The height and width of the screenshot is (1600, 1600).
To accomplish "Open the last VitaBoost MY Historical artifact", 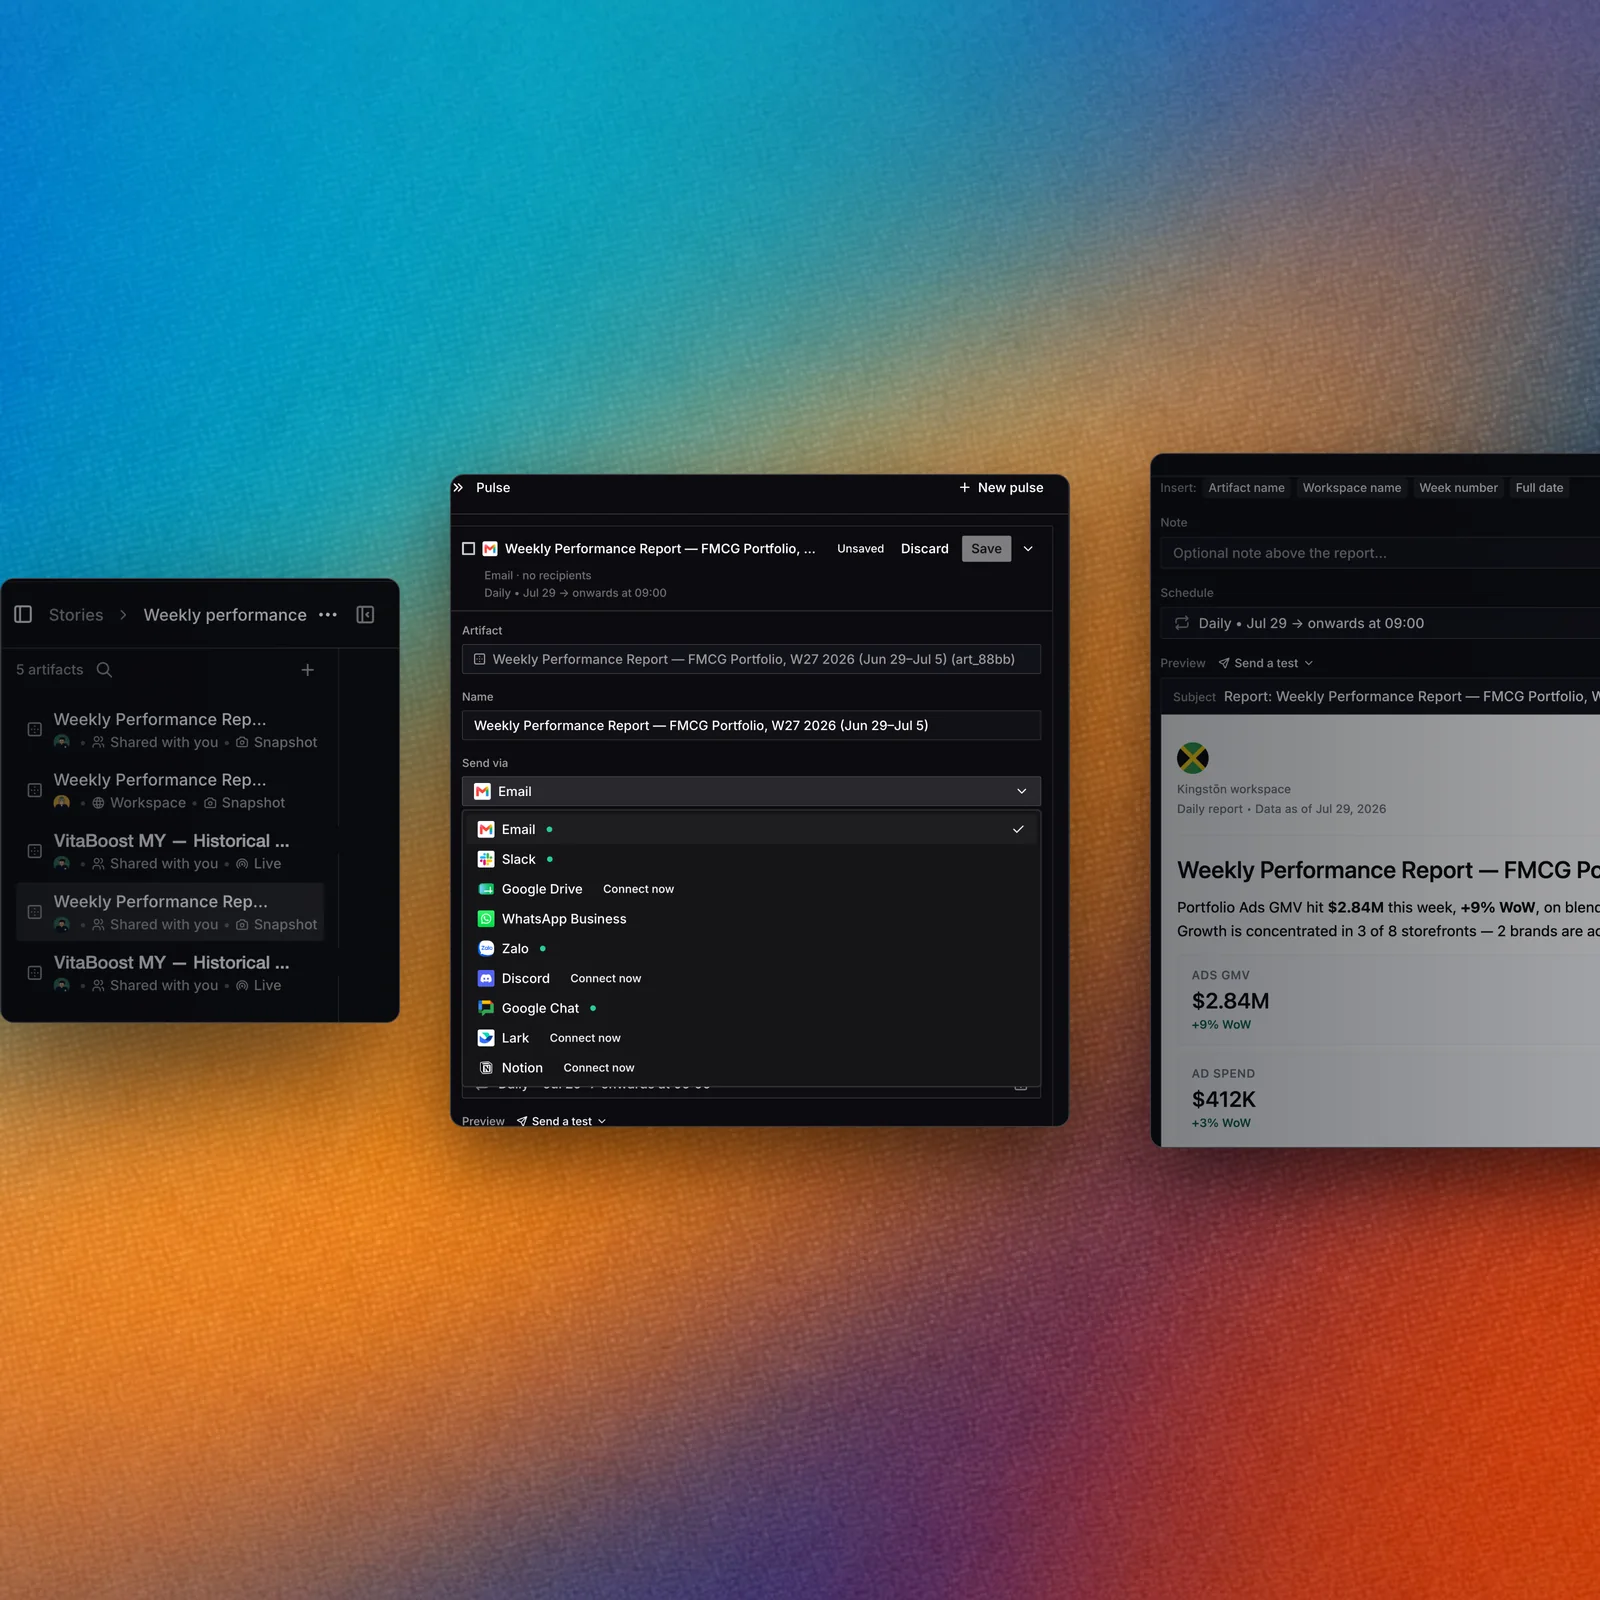I will [170, 973].
